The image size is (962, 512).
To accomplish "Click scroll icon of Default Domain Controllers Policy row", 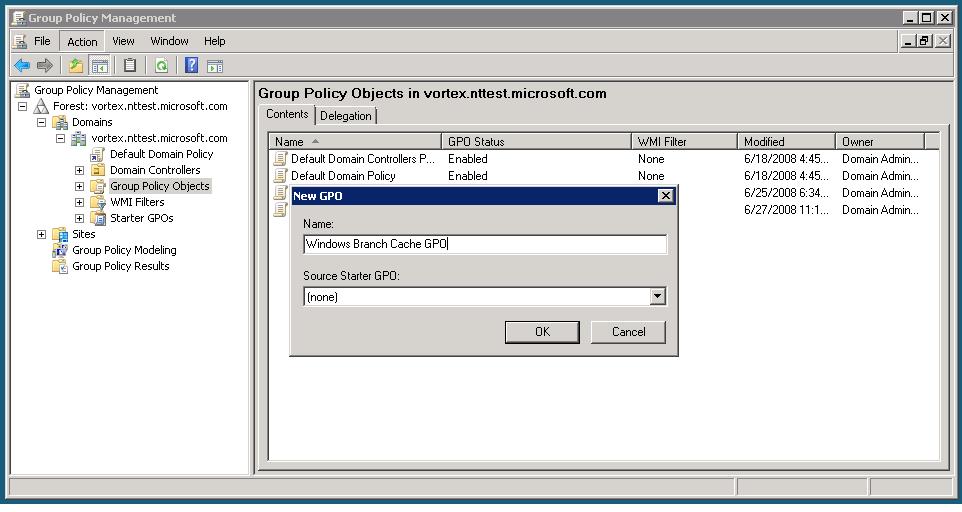I will coord(280,159).
